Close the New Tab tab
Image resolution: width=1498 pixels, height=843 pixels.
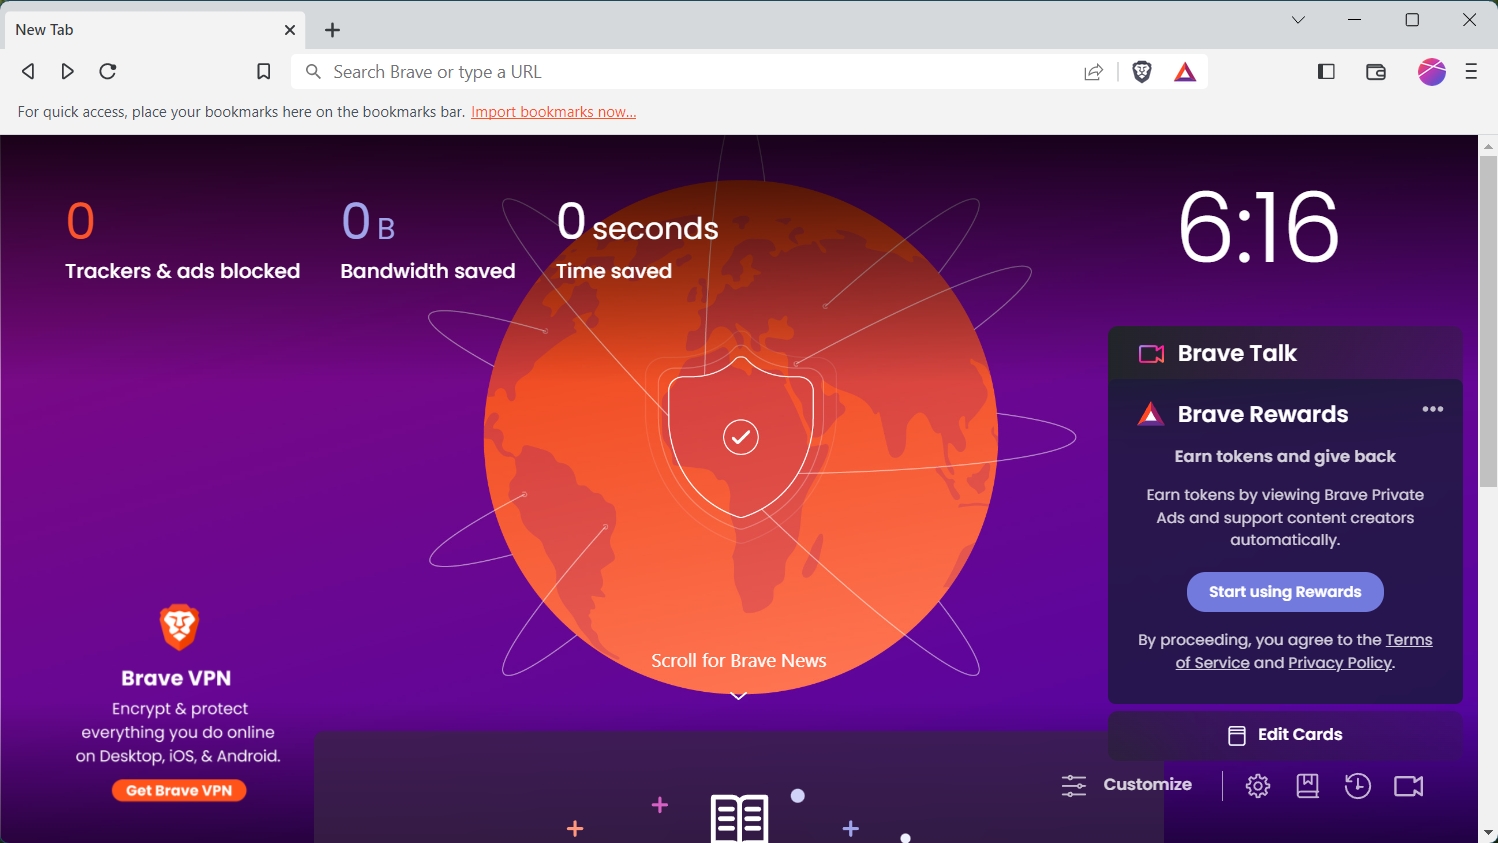[290, 30]
